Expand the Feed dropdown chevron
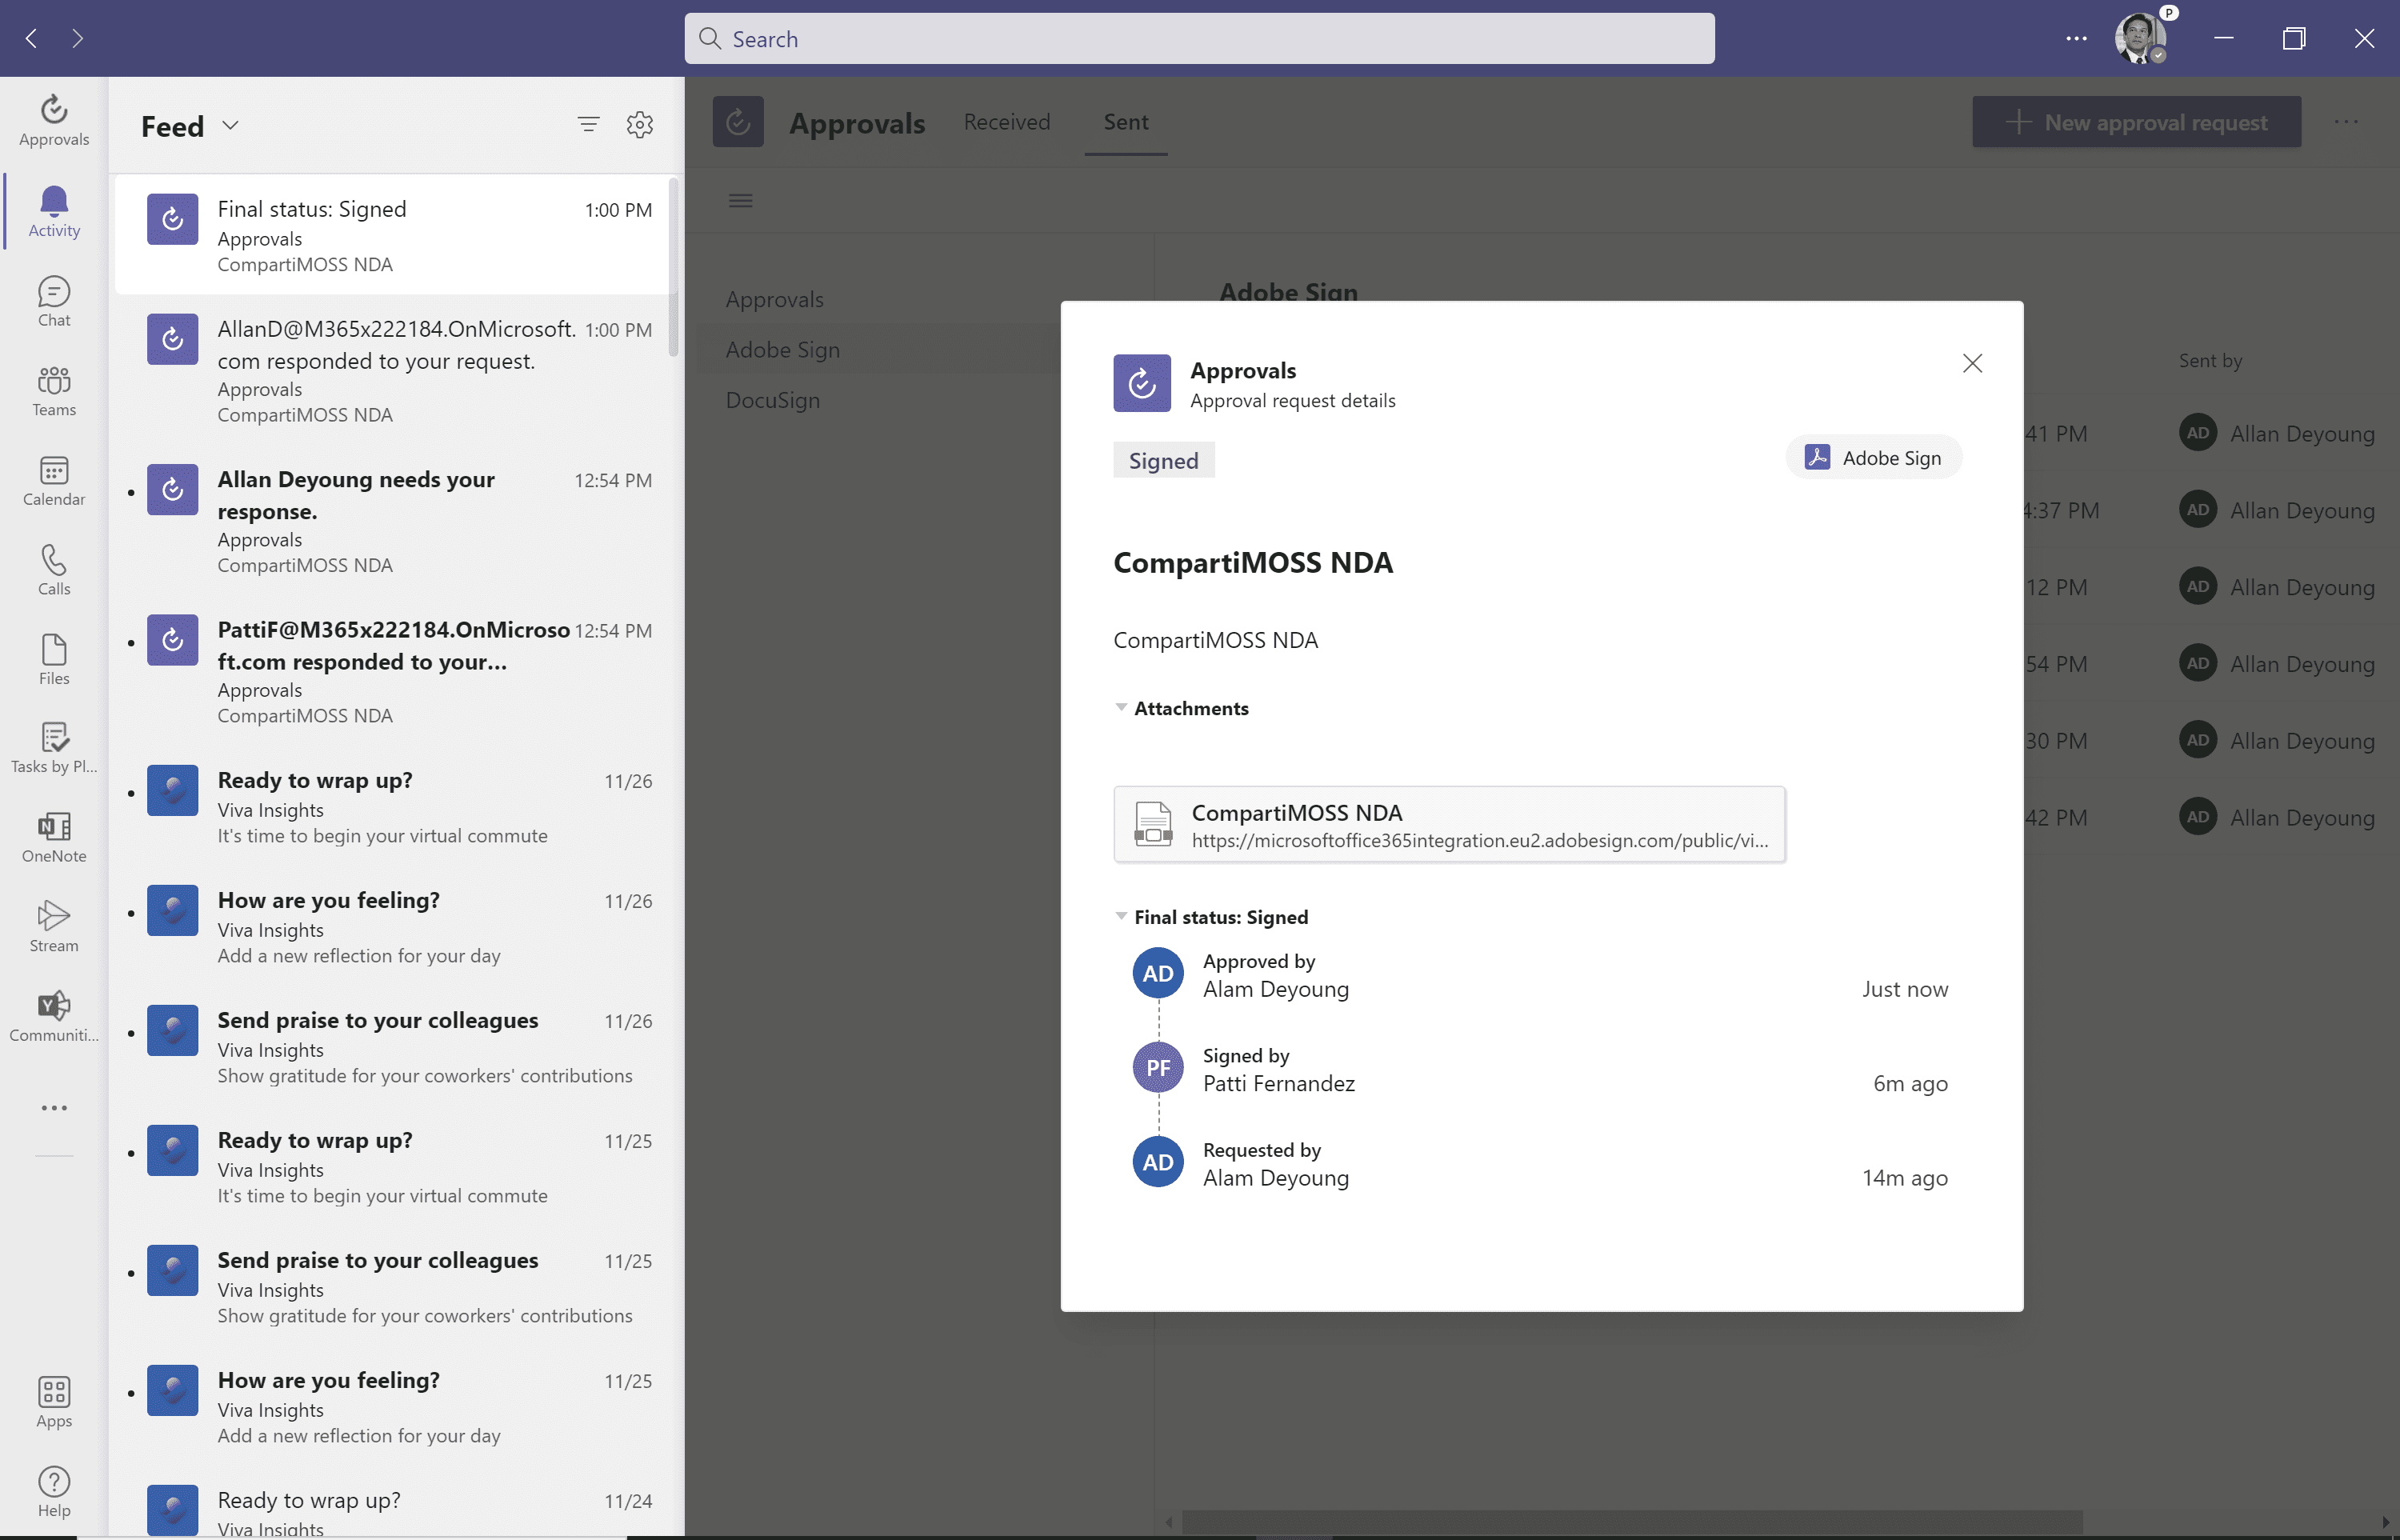 (x=231, y=126)
